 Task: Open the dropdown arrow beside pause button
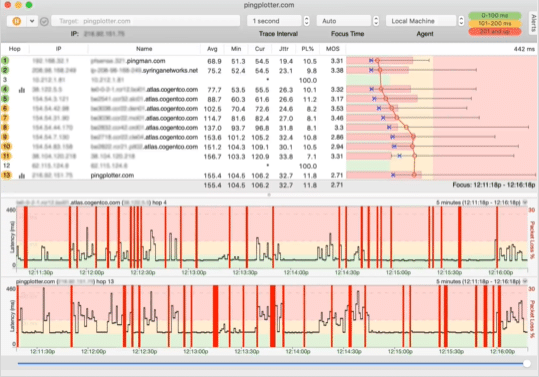click(32, 21)
